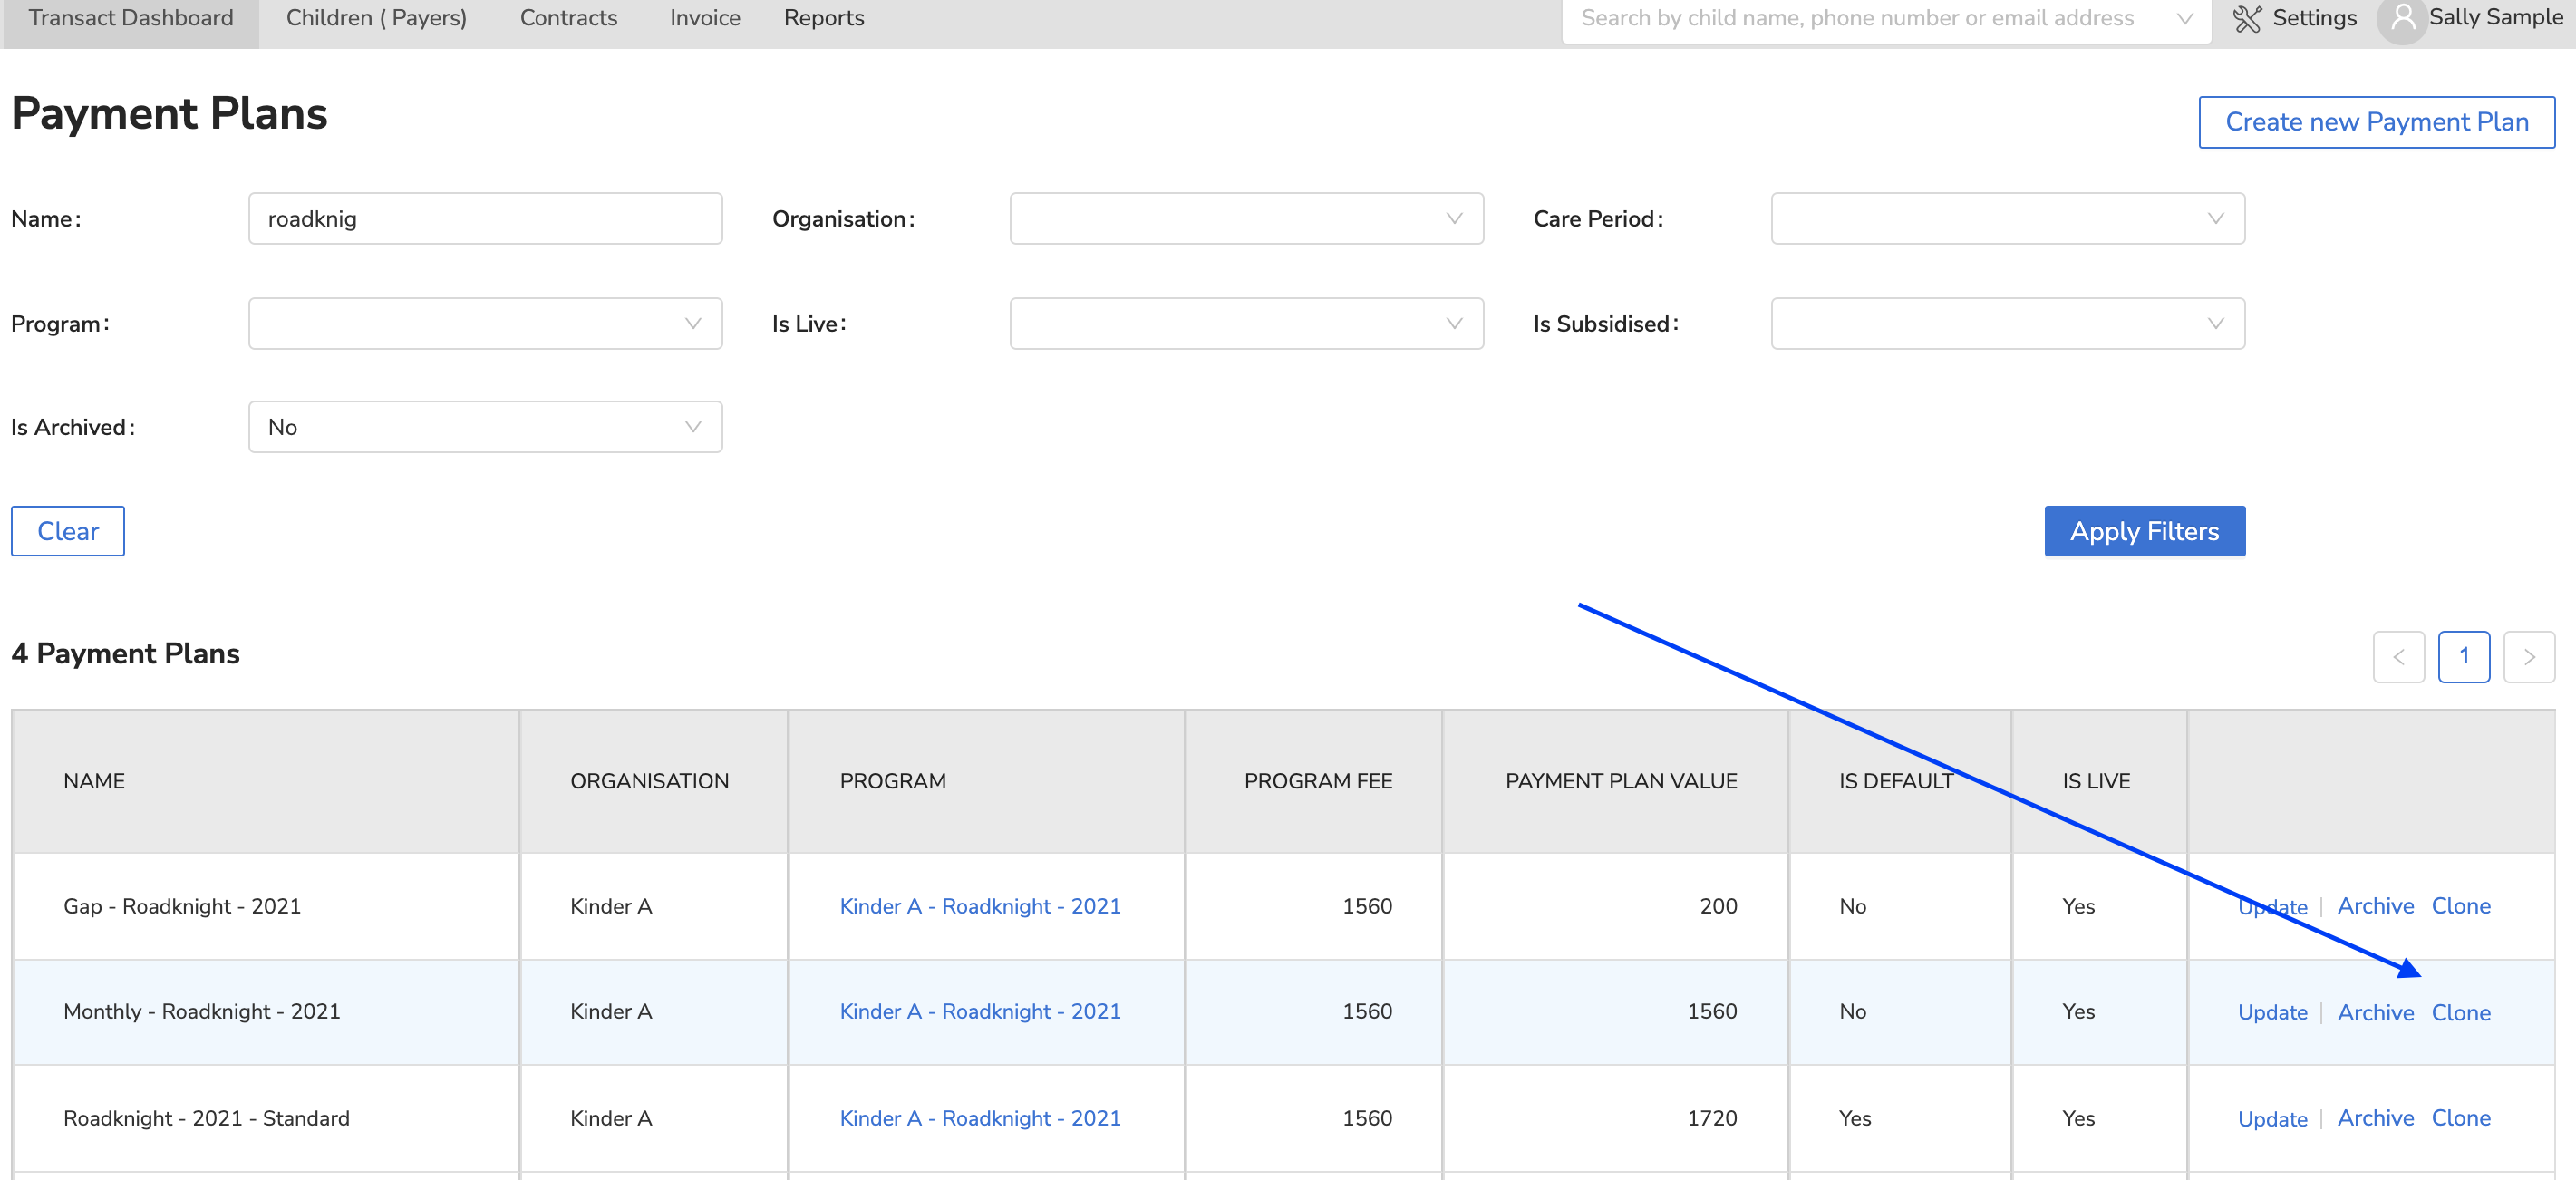
Task: Open the Organisation filter dropdown
Action: (x=1245, y=219)
